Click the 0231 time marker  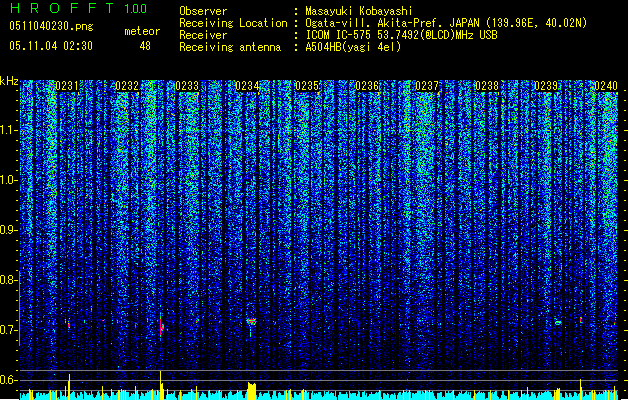[67, 86]
